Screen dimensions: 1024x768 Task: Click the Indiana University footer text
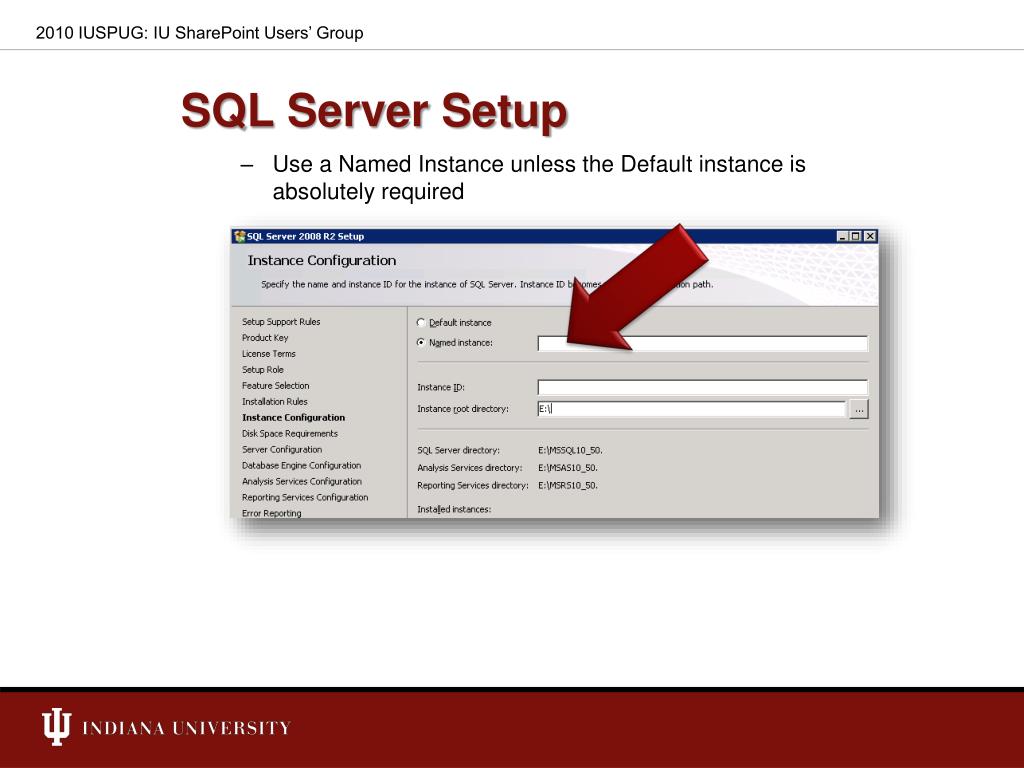coord(186,728)
